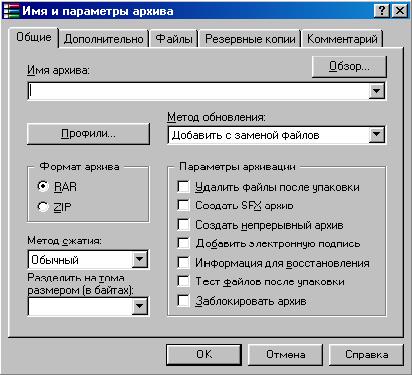Open the volume size dropdown arrow
This screenshot has height=375, width=412.
point(139,306)
